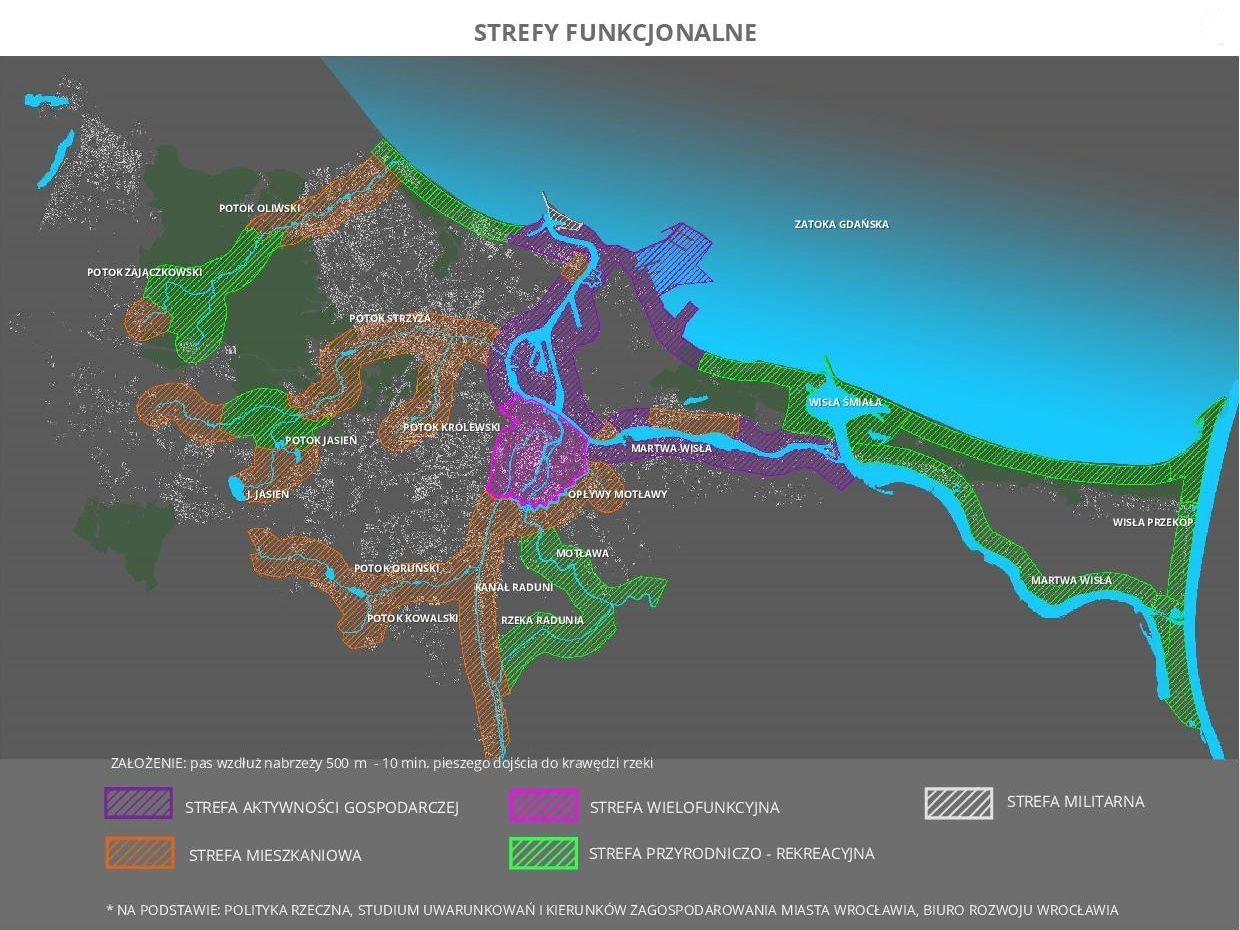Select the Kanał Raduni label
This screenshot has width=1240, height=930.
pos(514,587)
